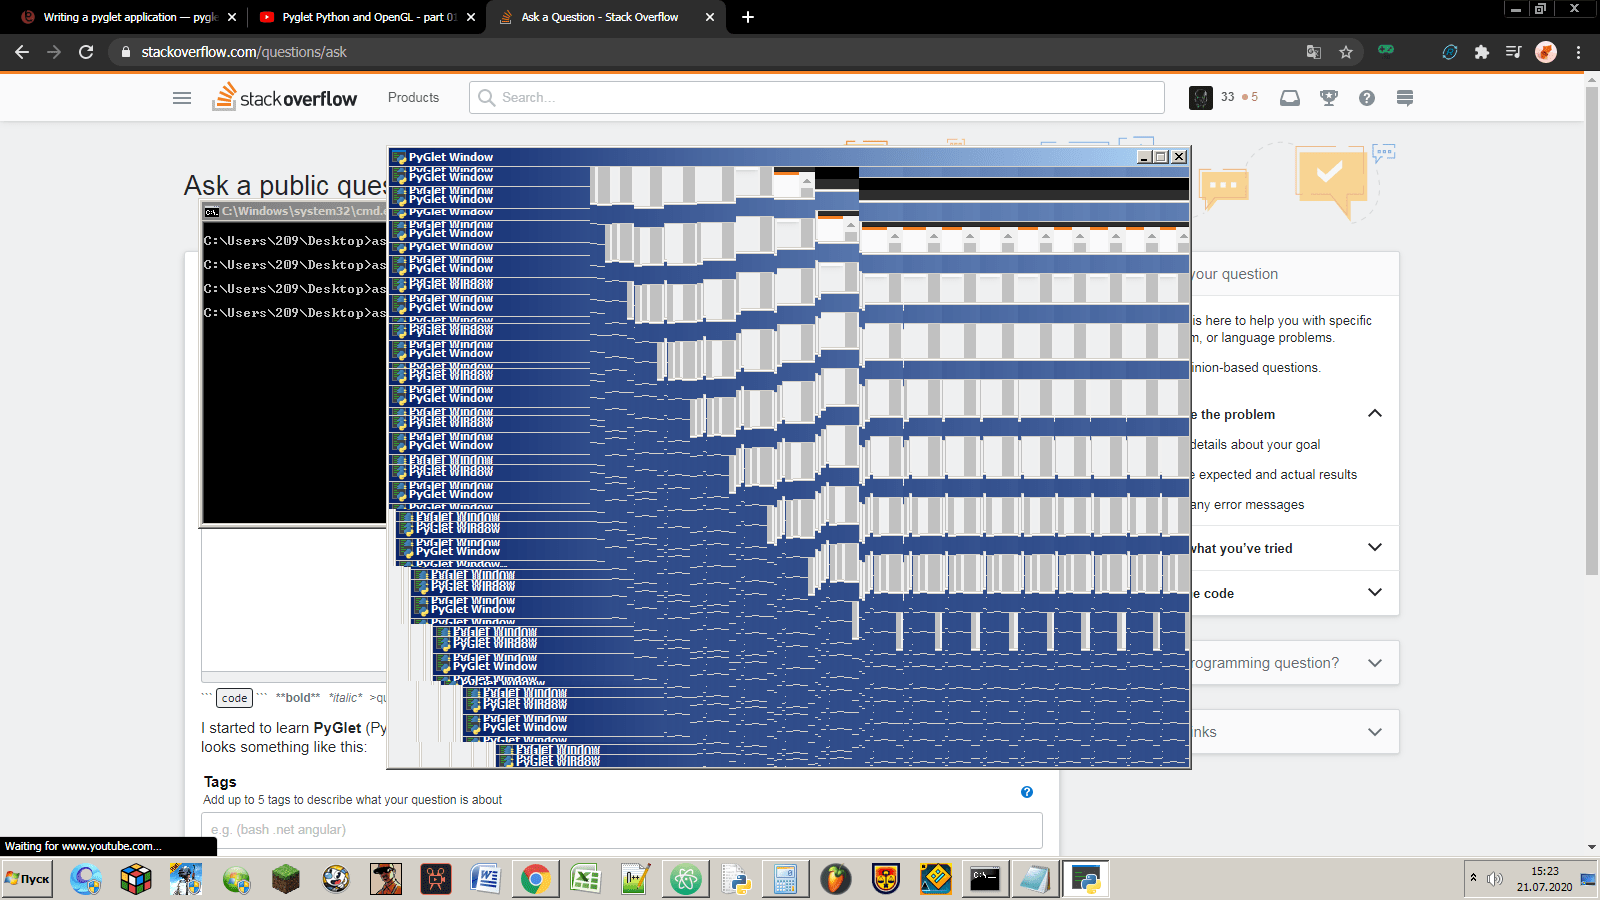Screen dimensions: 1600x900
Task: Close the 'Ask a Question' tab
Action: coord(710,17)
